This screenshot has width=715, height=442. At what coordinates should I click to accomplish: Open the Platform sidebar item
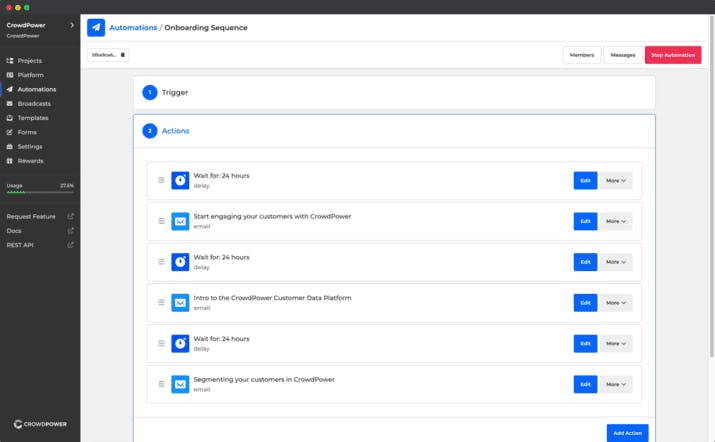(x=31, y=75)
